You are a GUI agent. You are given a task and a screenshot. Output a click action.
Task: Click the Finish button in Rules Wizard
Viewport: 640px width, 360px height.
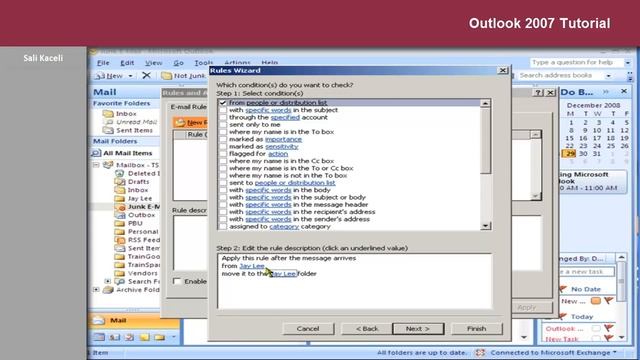476,329
